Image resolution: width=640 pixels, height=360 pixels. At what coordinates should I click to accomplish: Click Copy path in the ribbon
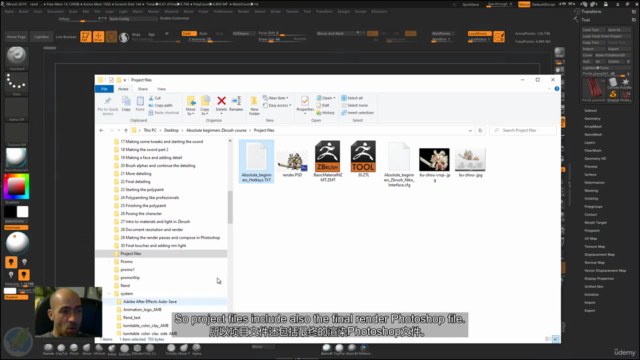point(160,105)
